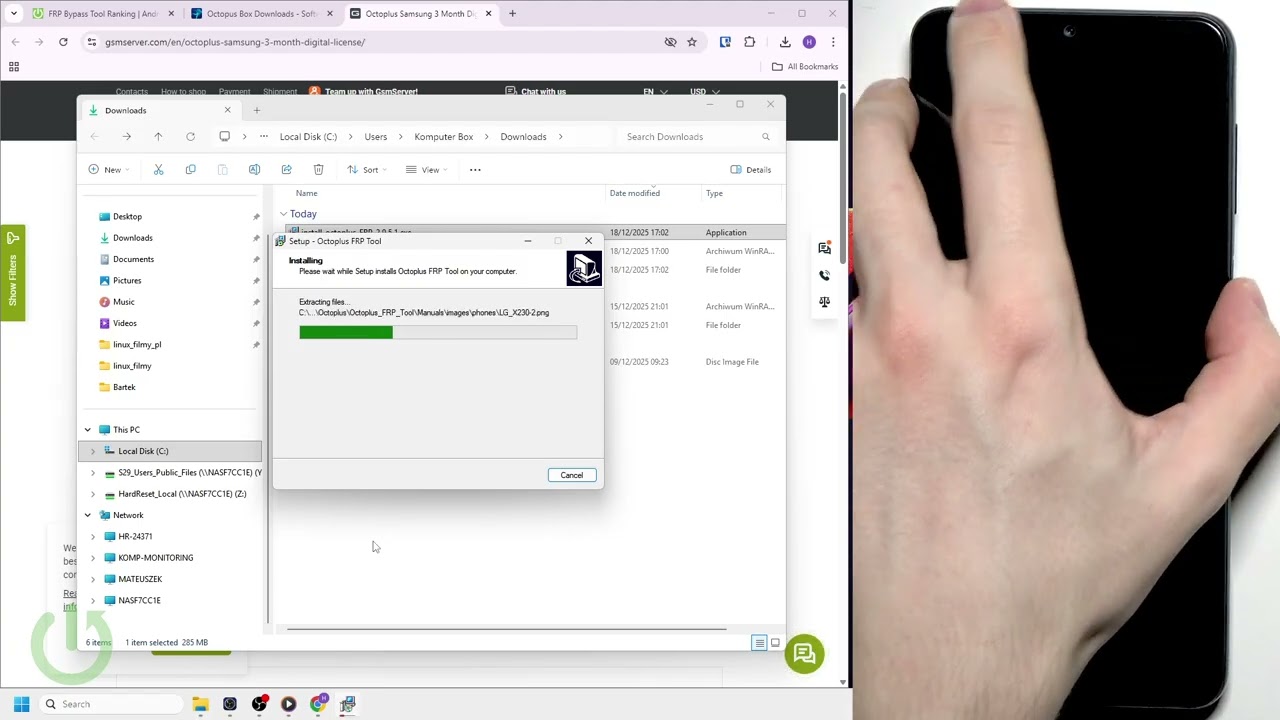The image size is (1280, 720).
Task: Open Chrome extensions puzzle icon
Action: pyautogui.click(x=750, y=42)
